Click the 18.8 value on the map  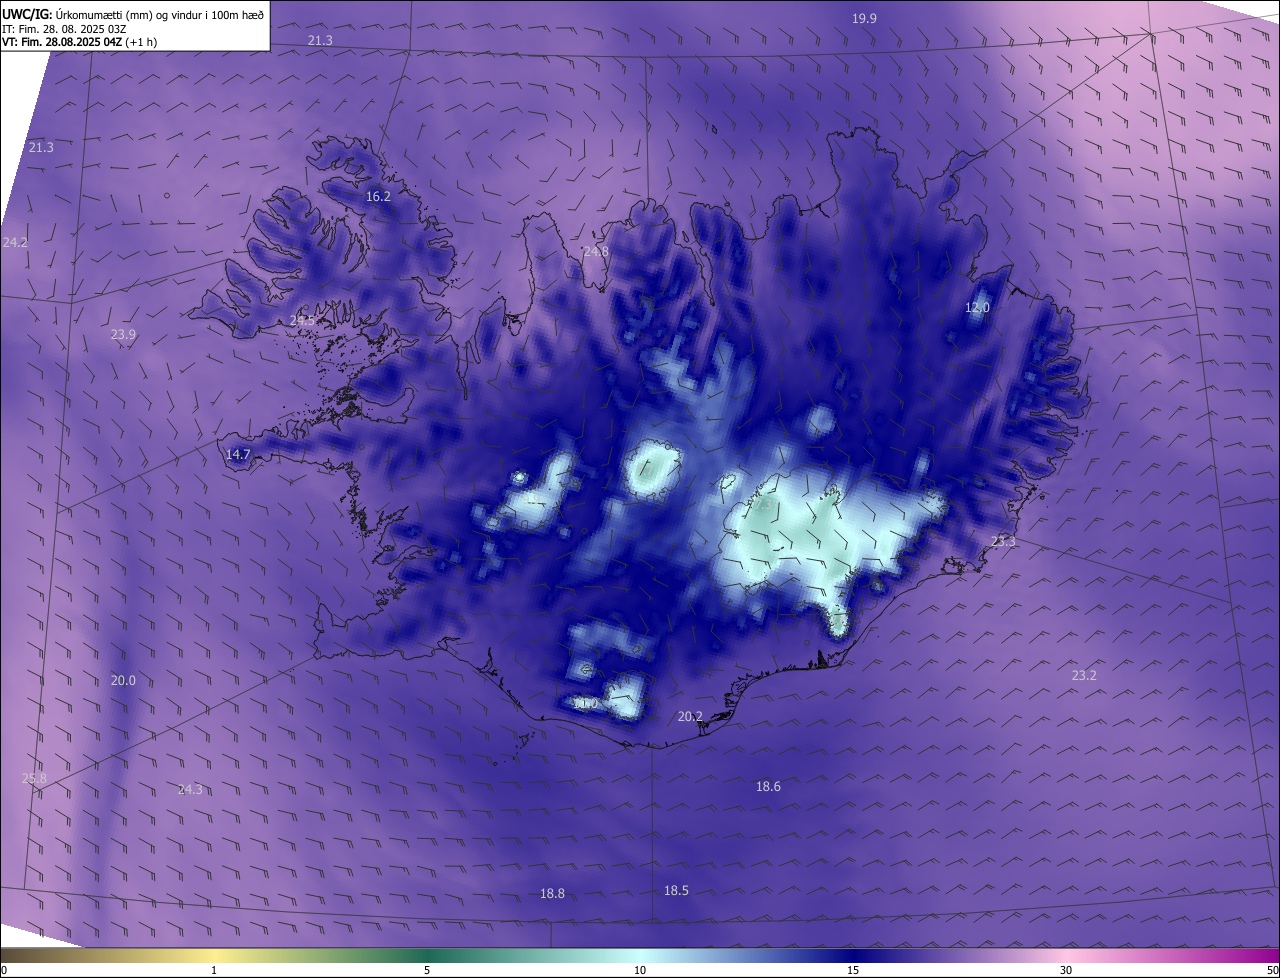pyautogui.click(x=552, y=893)
